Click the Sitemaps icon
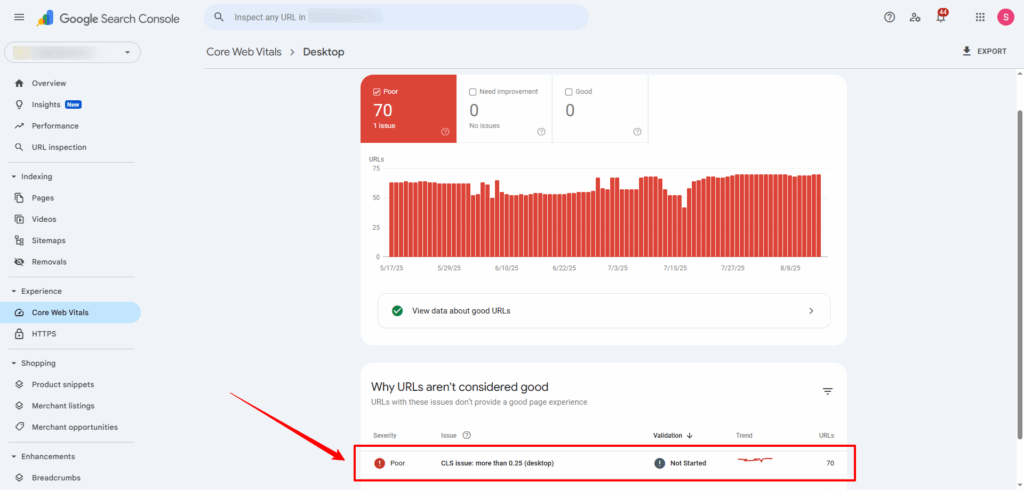 click(19, 240)
